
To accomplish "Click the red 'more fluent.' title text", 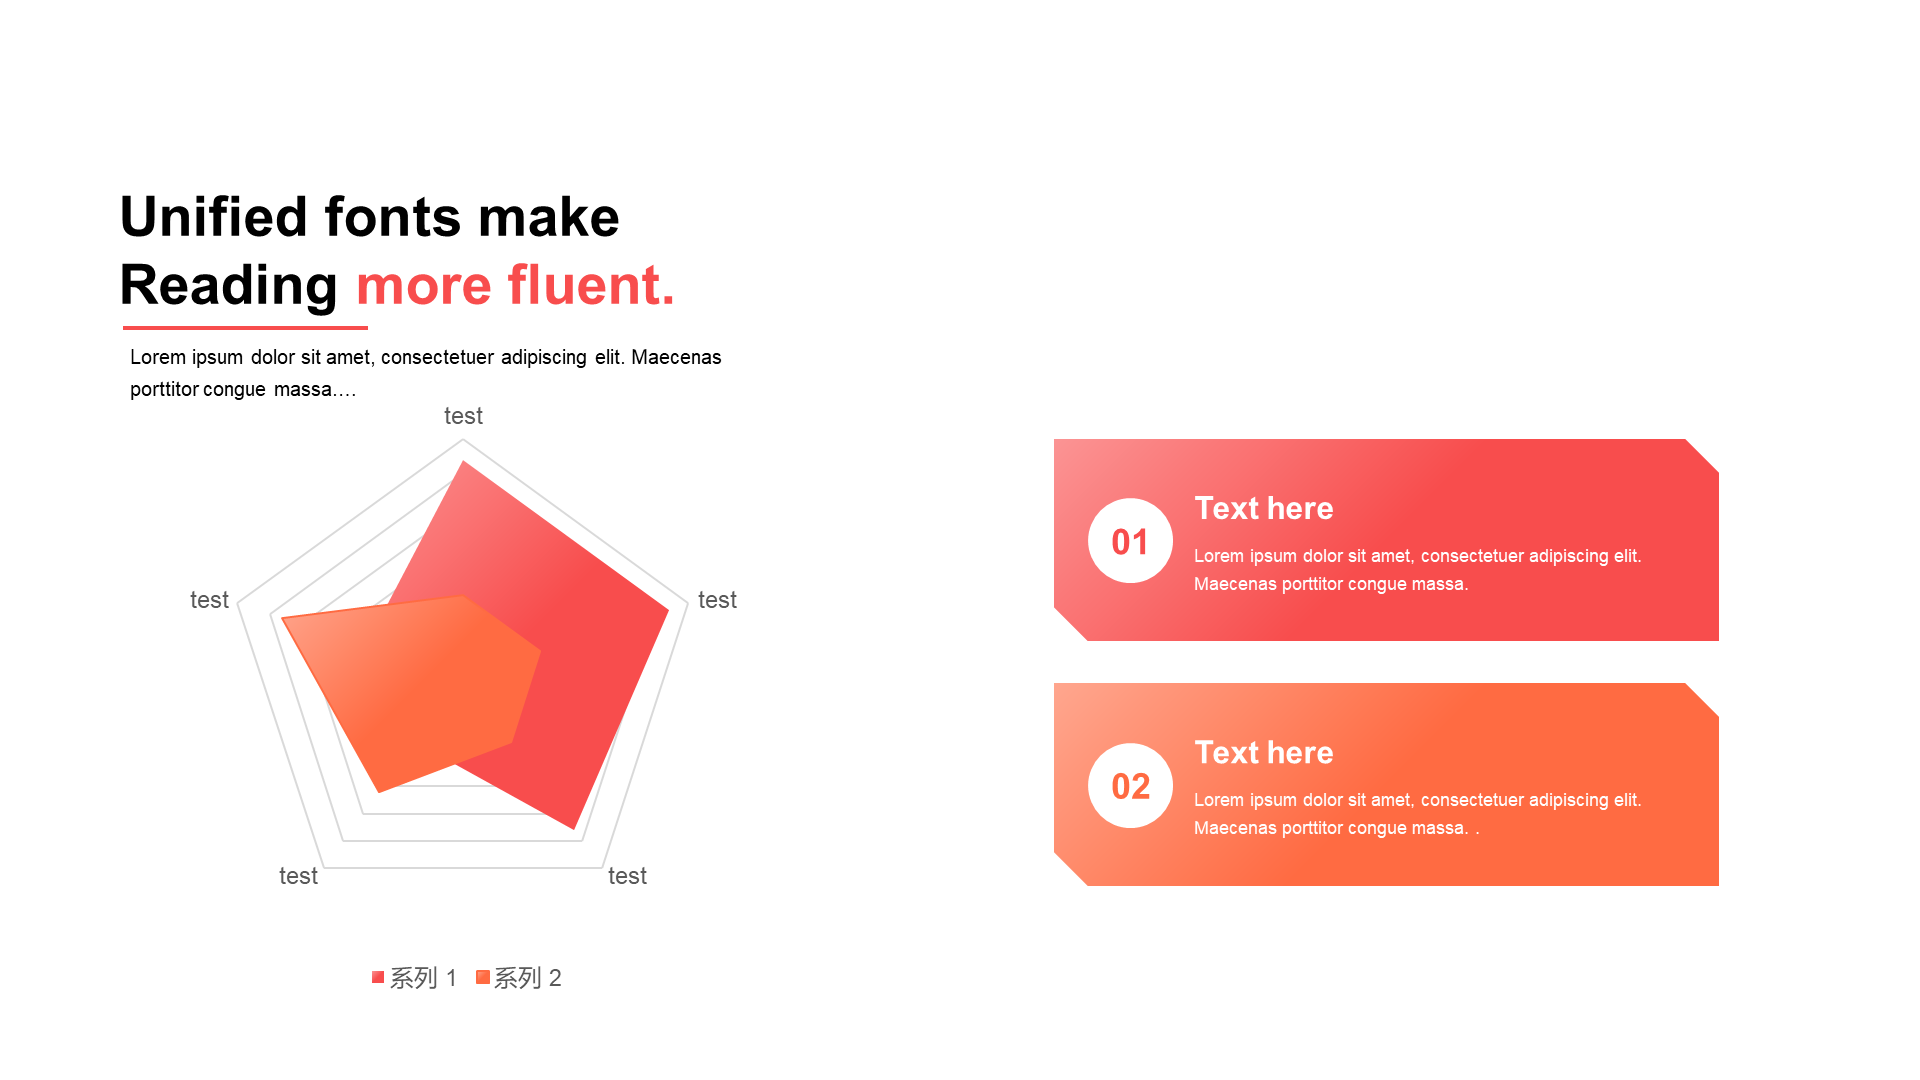I will pos(515,285).
